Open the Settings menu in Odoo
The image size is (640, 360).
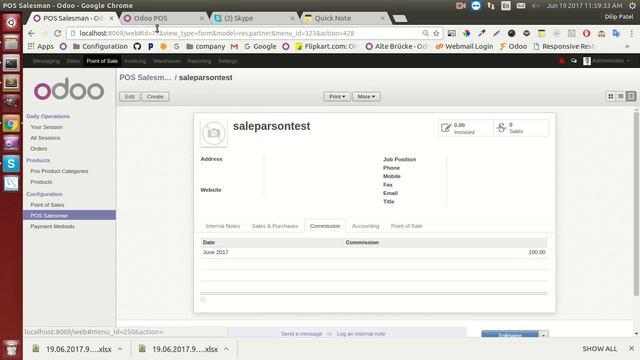click(228, 61)
